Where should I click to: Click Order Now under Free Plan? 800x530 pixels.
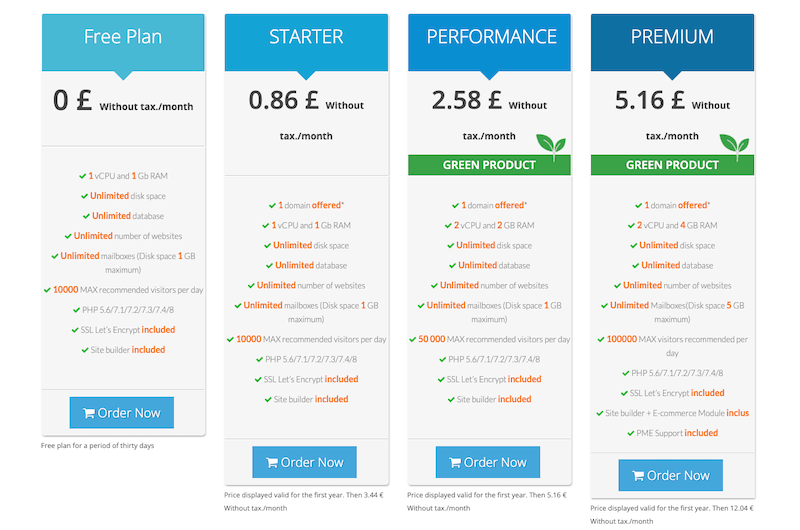121,412
